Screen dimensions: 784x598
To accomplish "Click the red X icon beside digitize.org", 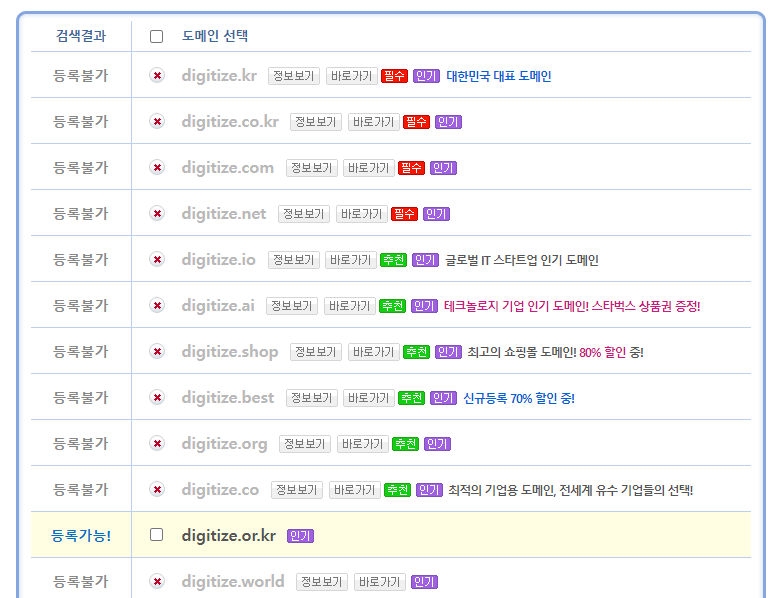I will pos(157,444).
